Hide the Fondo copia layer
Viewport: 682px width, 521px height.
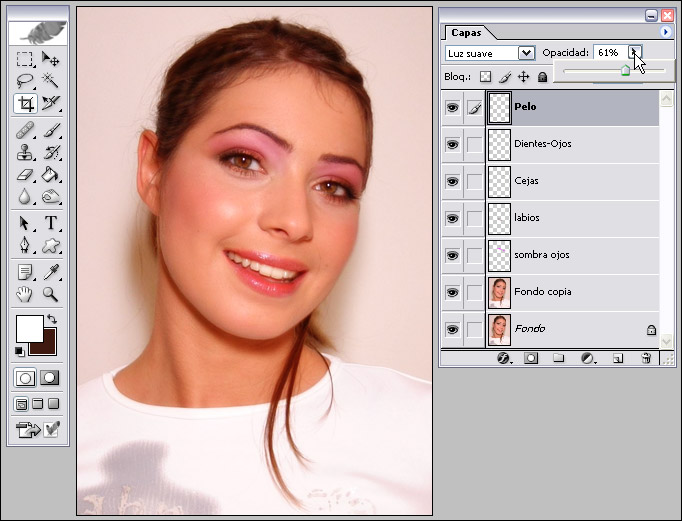[451, 292]
